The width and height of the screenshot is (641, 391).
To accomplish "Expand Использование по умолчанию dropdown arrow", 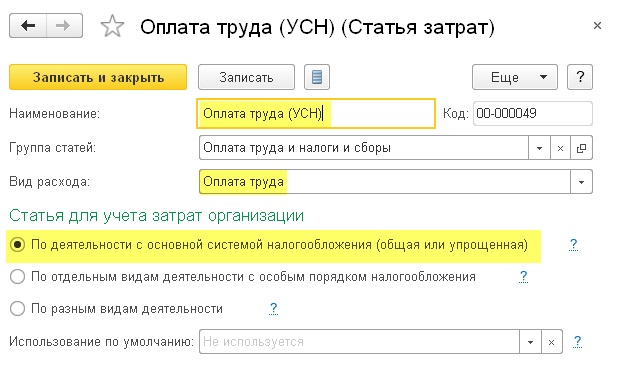I will point(530,342).
